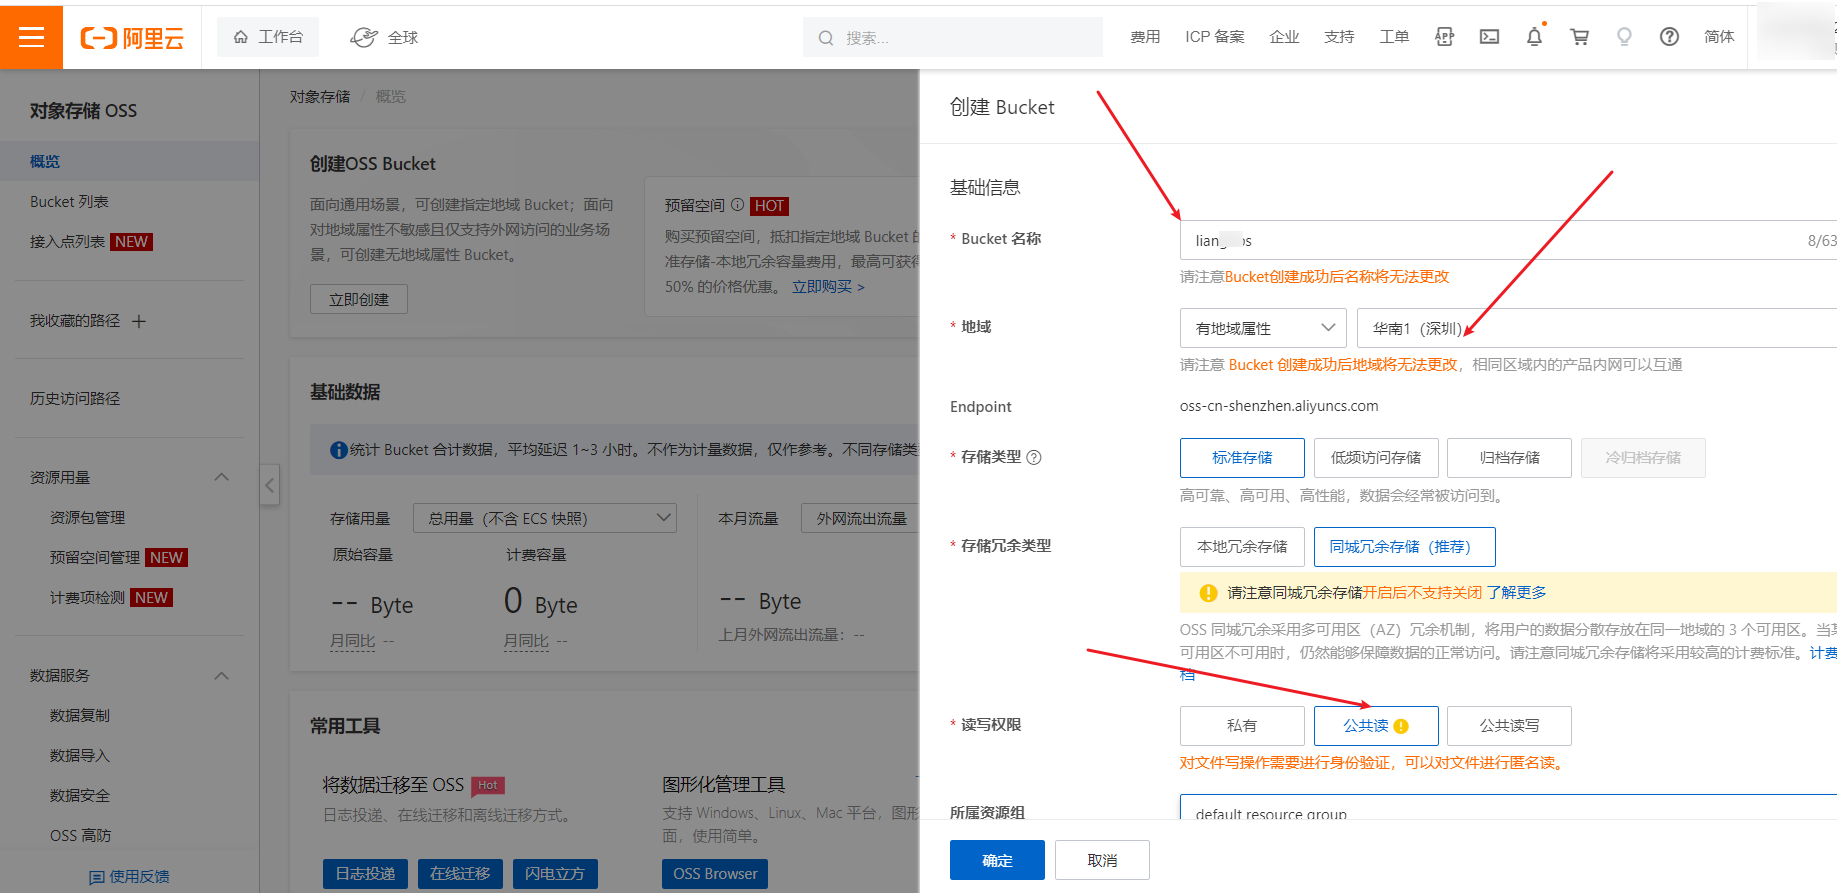The image size is (1837, 893).
Task: Open the 工作台 workbench home
Action: point(268,37)
